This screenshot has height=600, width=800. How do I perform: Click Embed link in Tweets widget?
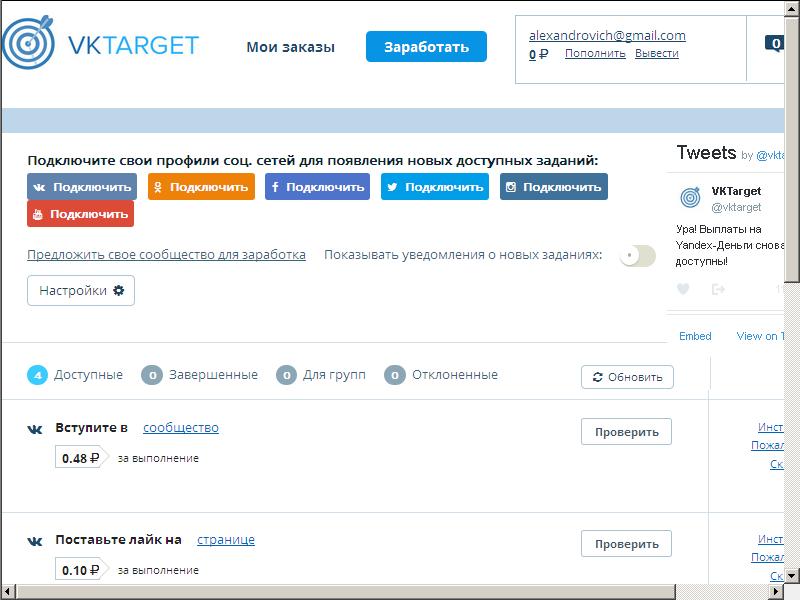tap(695, 336)
